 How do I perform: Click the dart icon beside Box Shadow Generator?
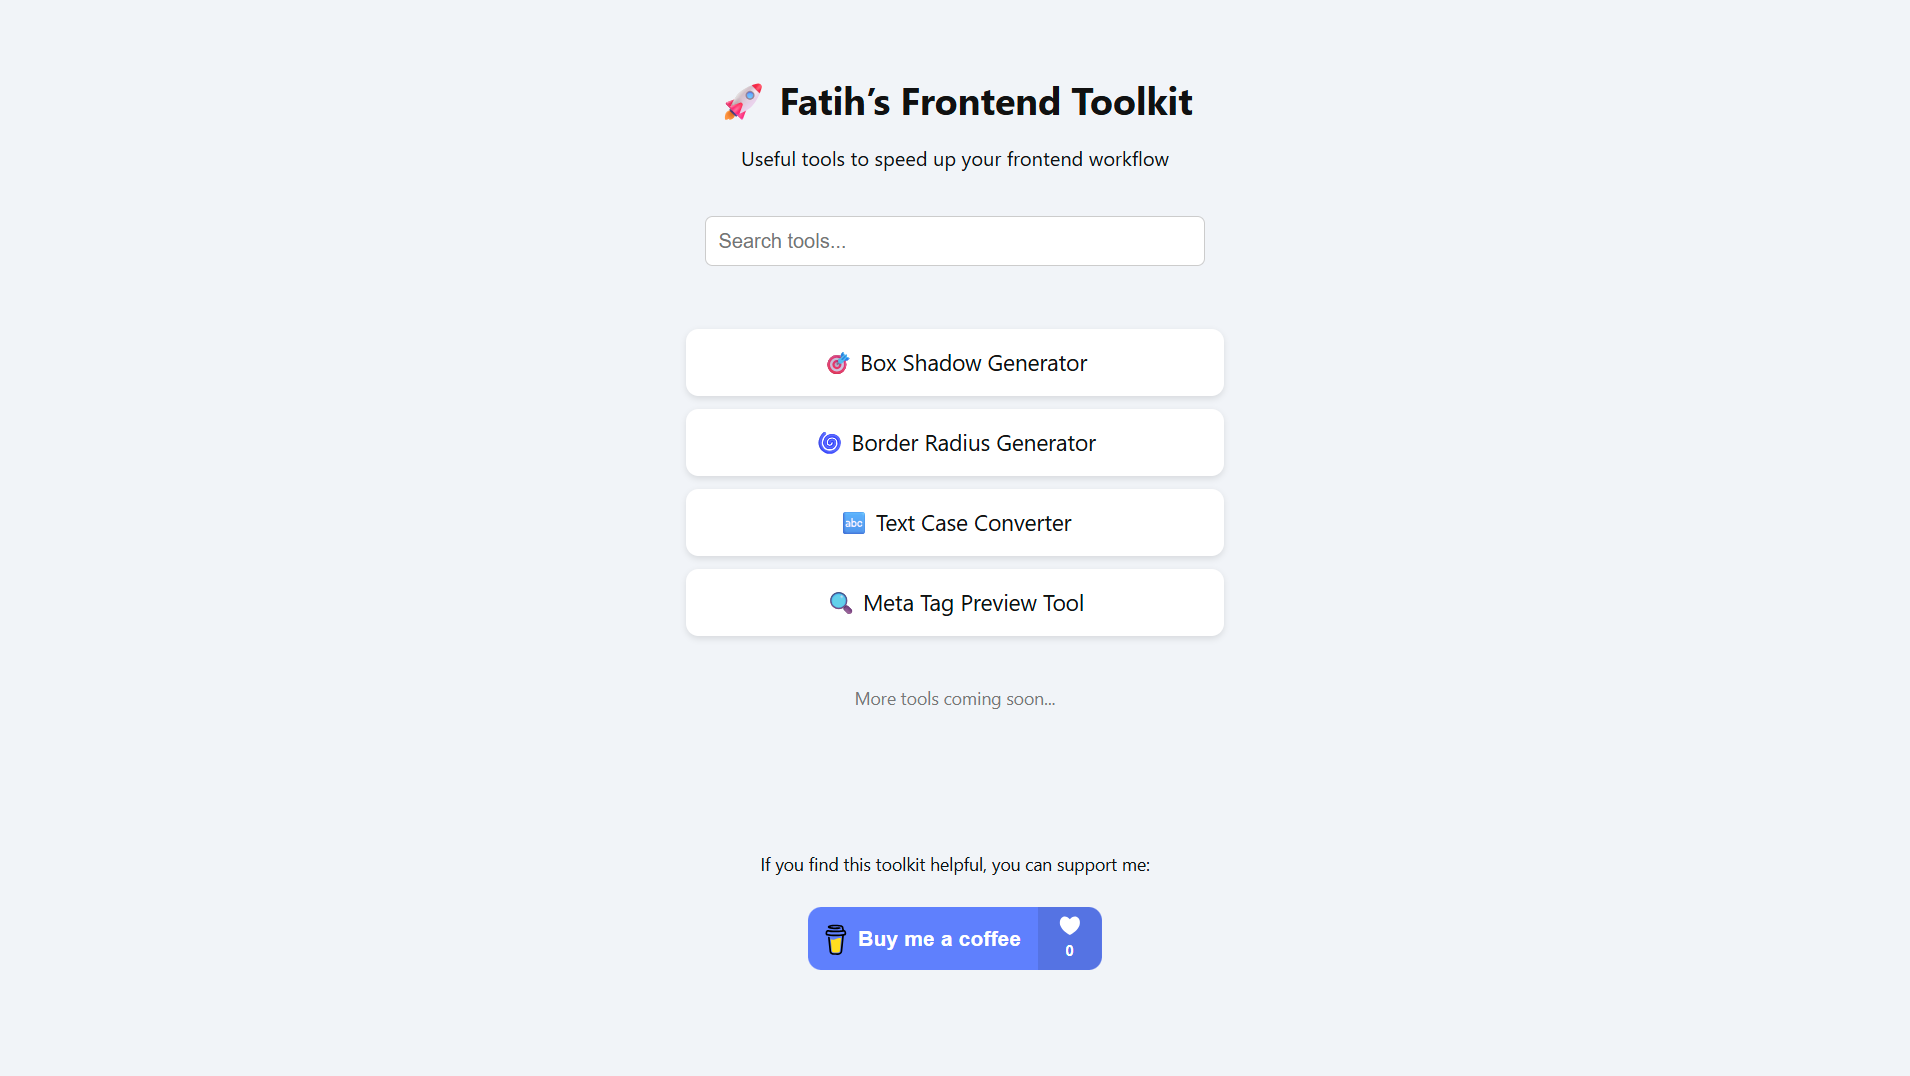pos(838,363)
